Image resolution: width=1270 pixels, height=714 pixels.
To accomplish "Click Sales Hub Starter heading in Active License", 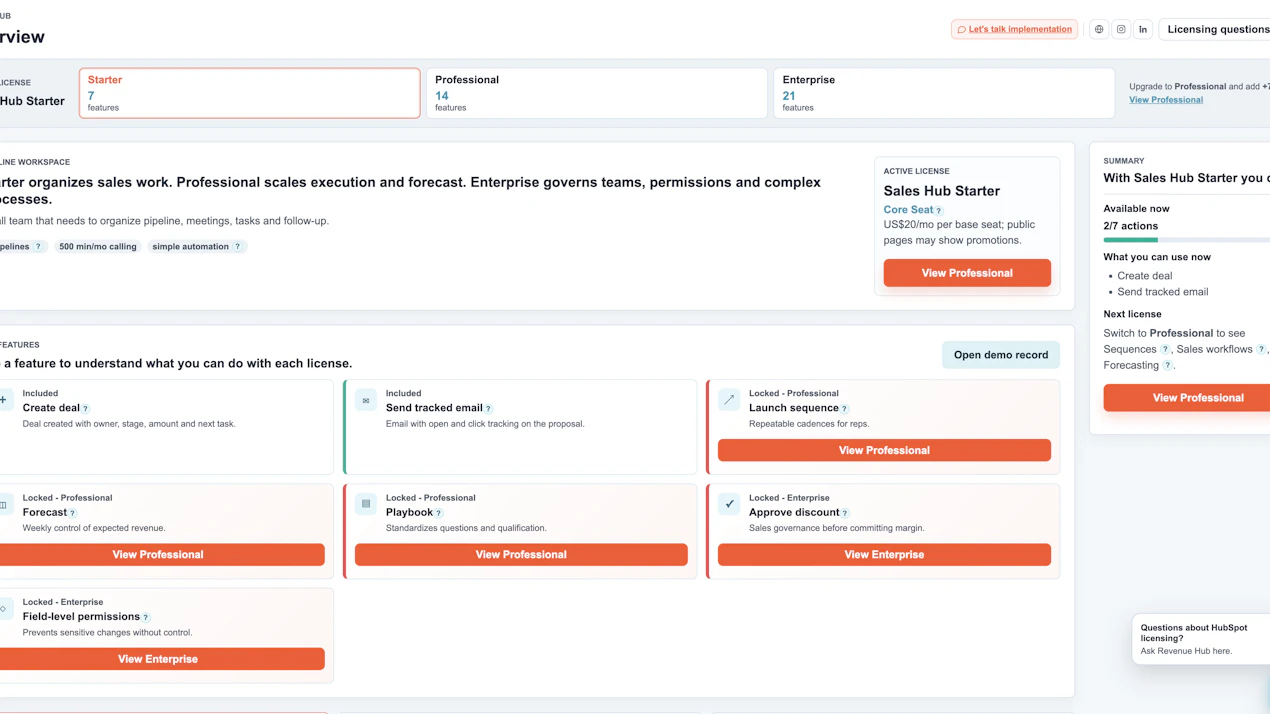I will 942,191.
